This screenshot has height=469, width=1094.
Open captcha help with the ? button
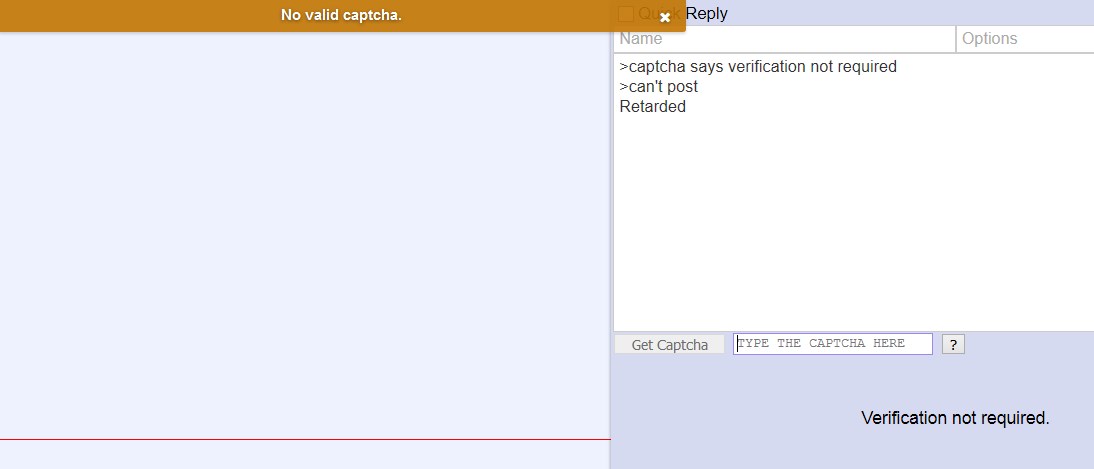coord(953,345)
